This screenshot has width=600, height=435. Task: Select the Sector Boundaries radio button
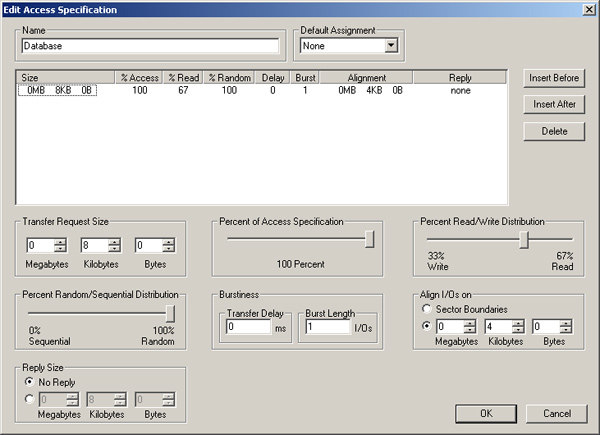click(x=428, y=310)
